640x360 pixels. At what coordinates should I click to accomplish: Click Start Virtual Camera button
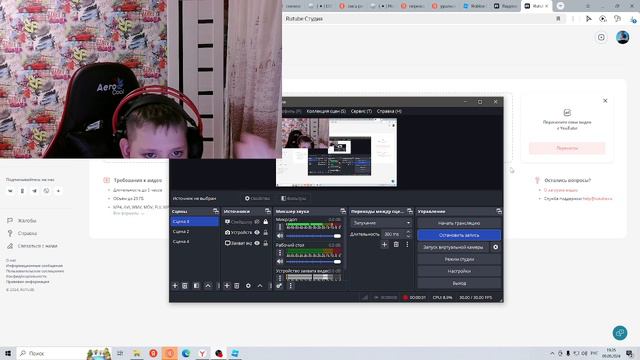point(453,247)
